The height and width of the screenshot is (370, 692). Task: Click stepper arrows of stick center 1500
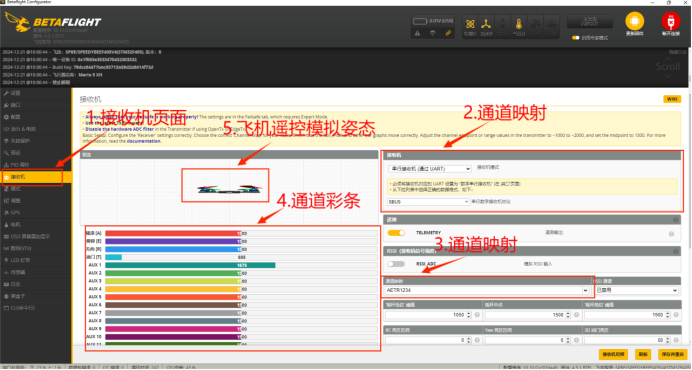(x=568, y=315)
